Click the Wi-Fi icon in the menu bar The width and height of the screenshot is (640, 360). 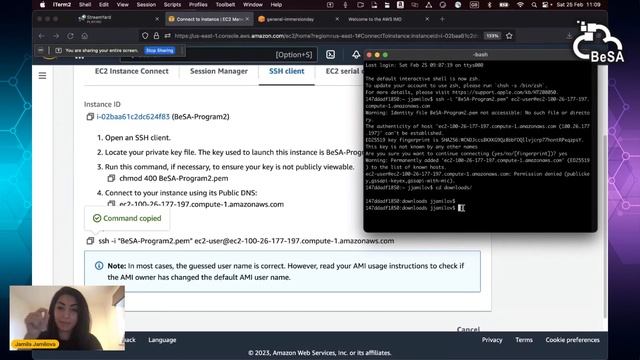(520, 4)
